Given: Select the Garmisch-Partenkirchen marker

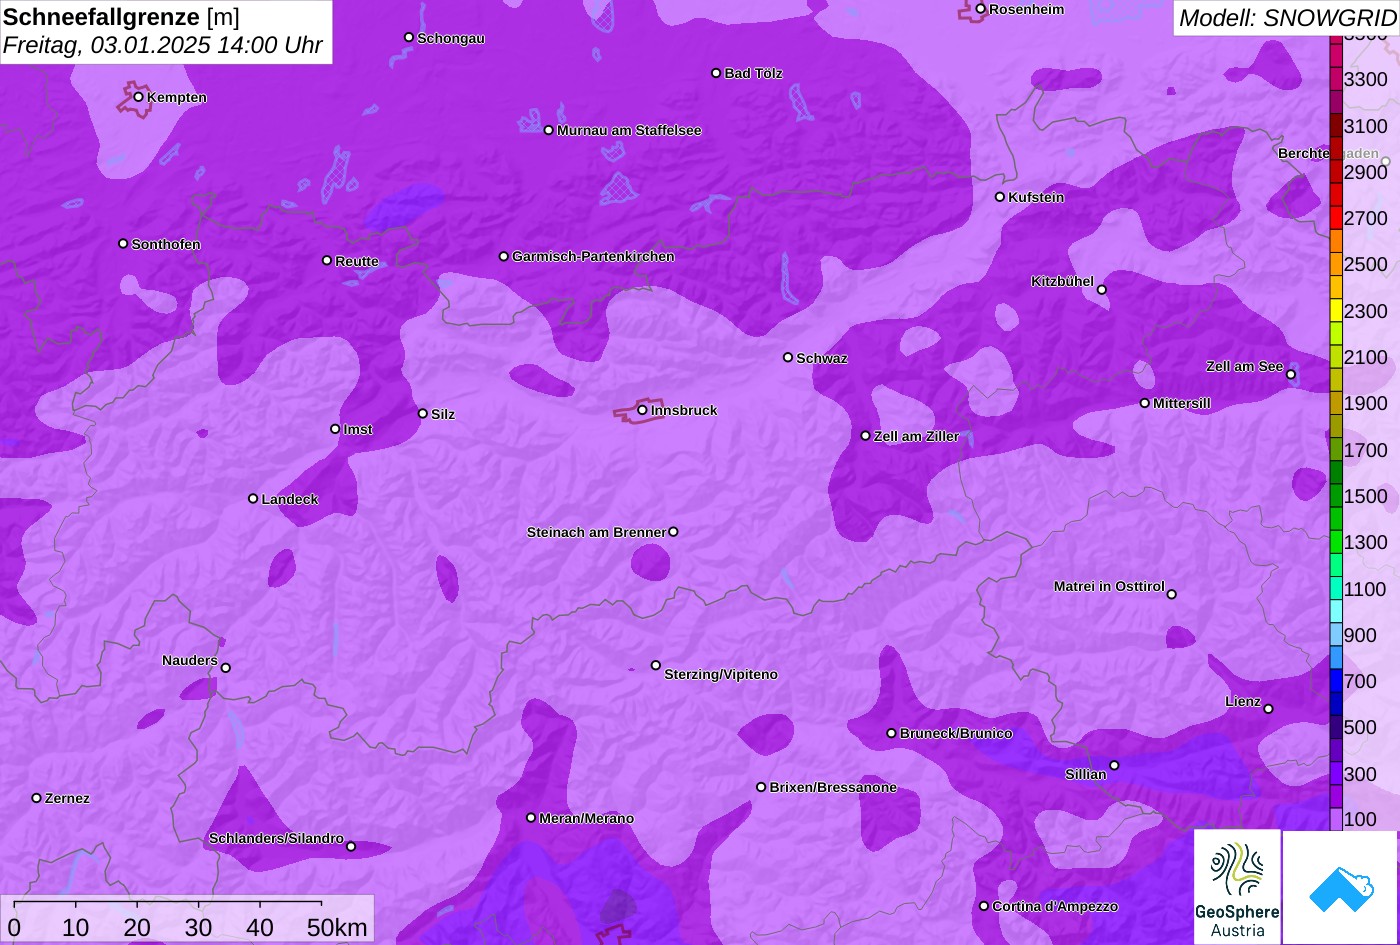Looking at the screenshot, I should pos(503,256).
